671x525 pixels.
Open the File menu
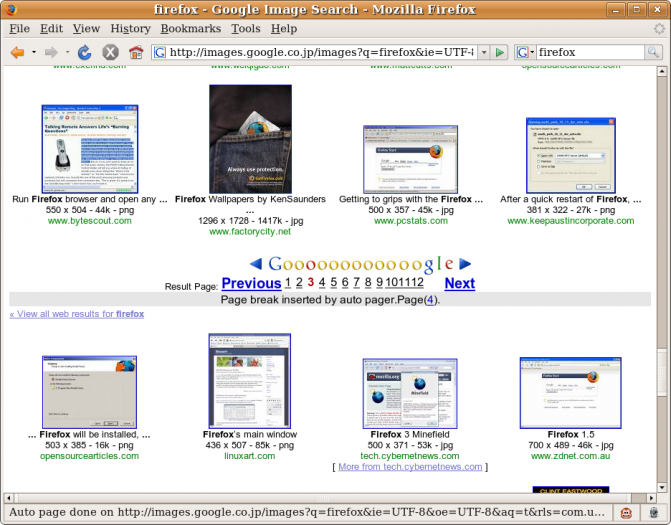click(x=20, y=29)
